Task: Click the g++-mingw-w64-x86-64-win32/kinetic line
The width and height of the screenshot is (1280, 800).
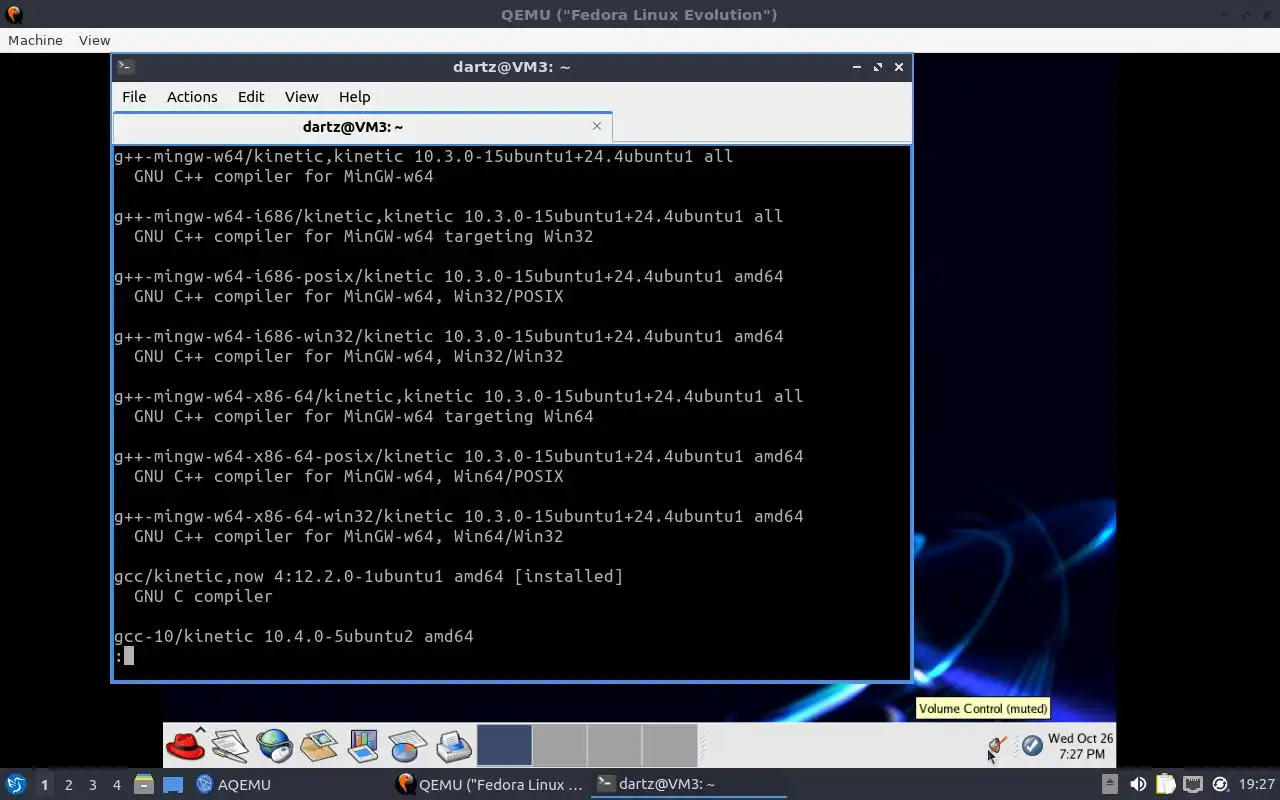Action: pyautogui.click(x=459, y=516)
